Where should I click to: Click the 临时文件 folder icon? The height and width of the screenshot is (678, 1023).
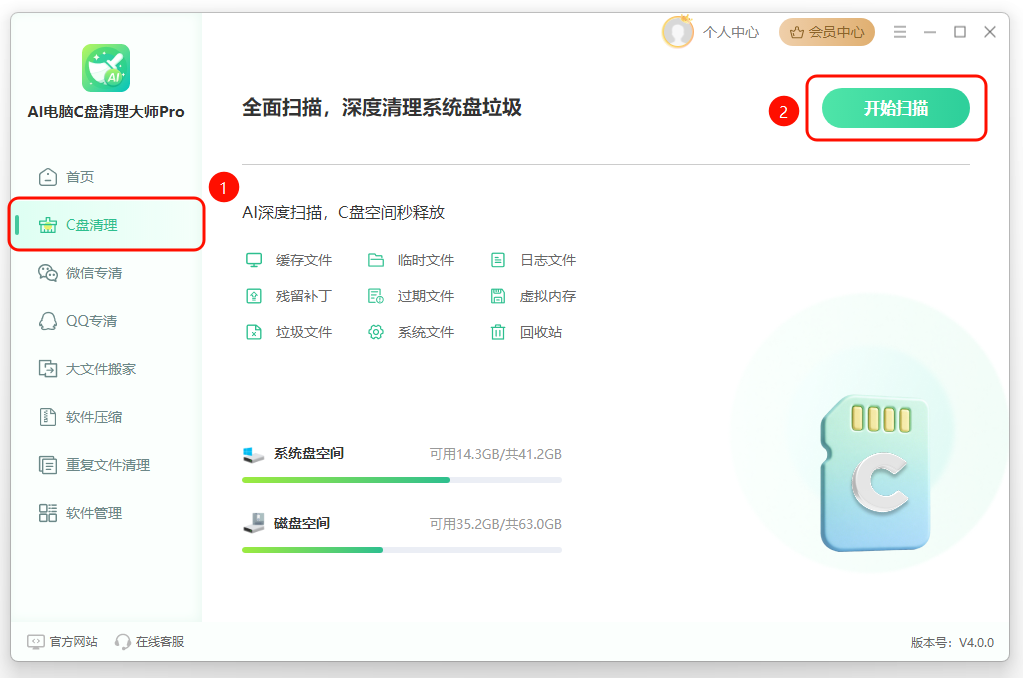point(376,260)
